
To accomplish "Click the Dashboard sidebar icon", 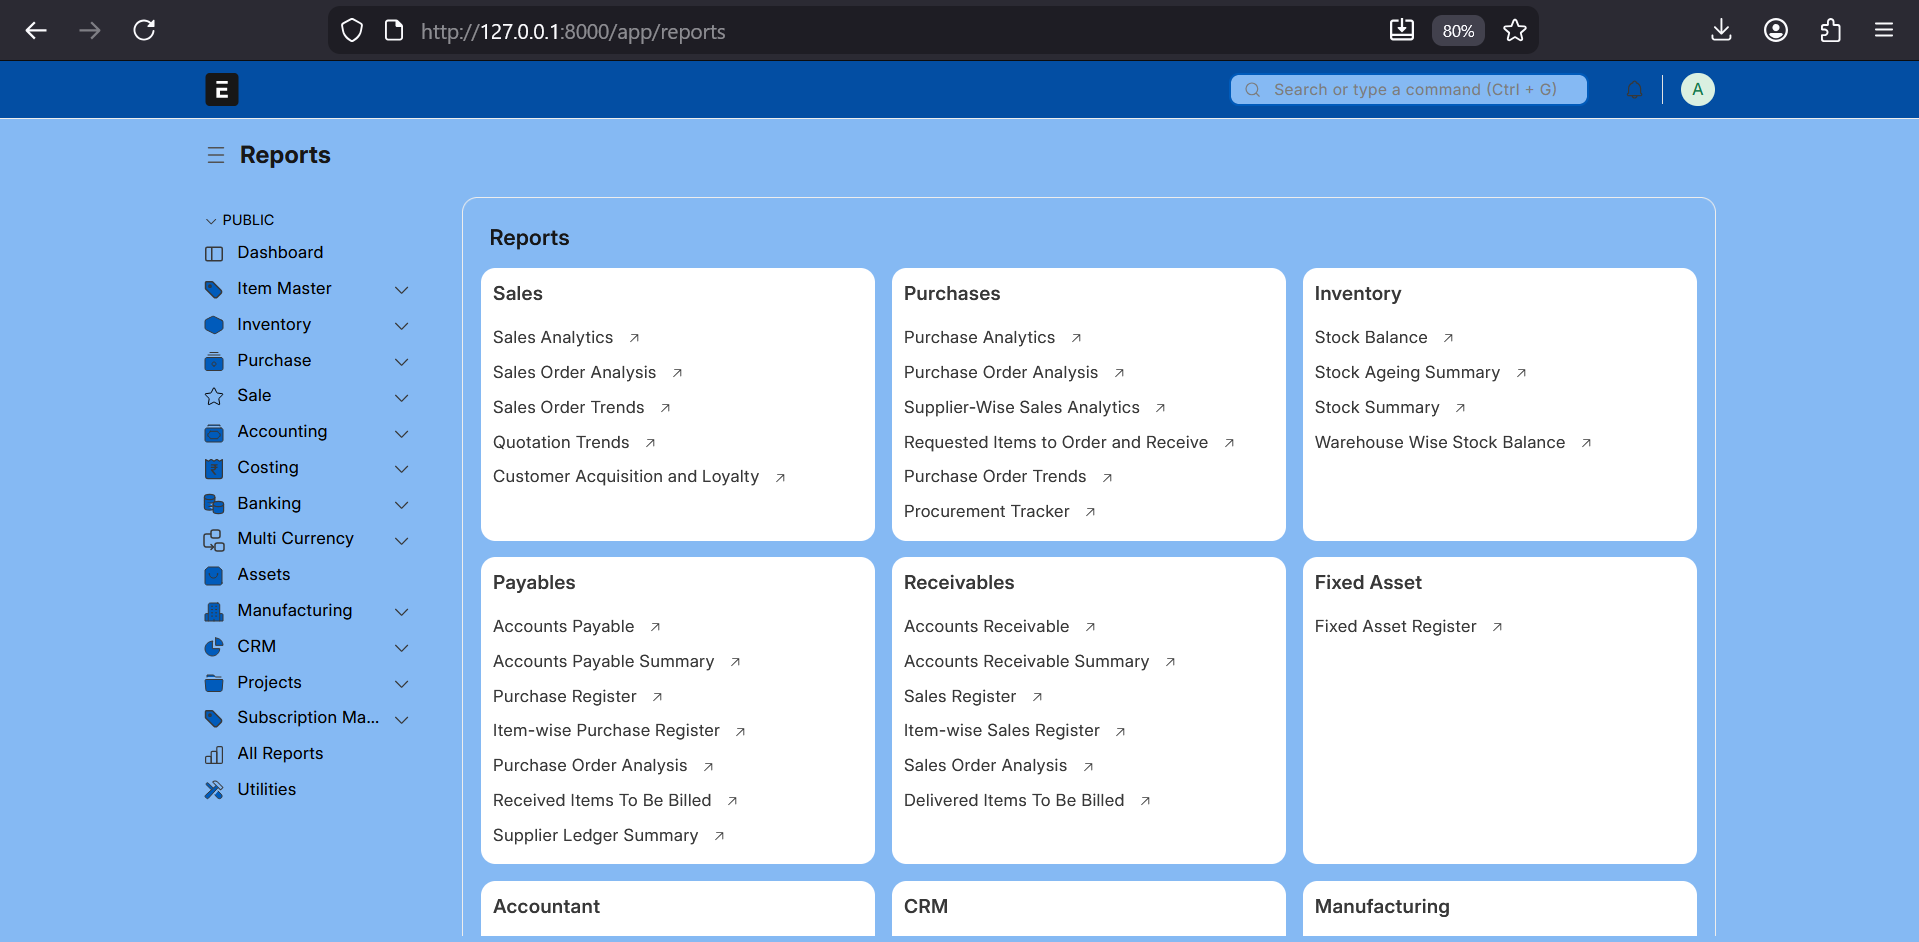I will [214, 253].
